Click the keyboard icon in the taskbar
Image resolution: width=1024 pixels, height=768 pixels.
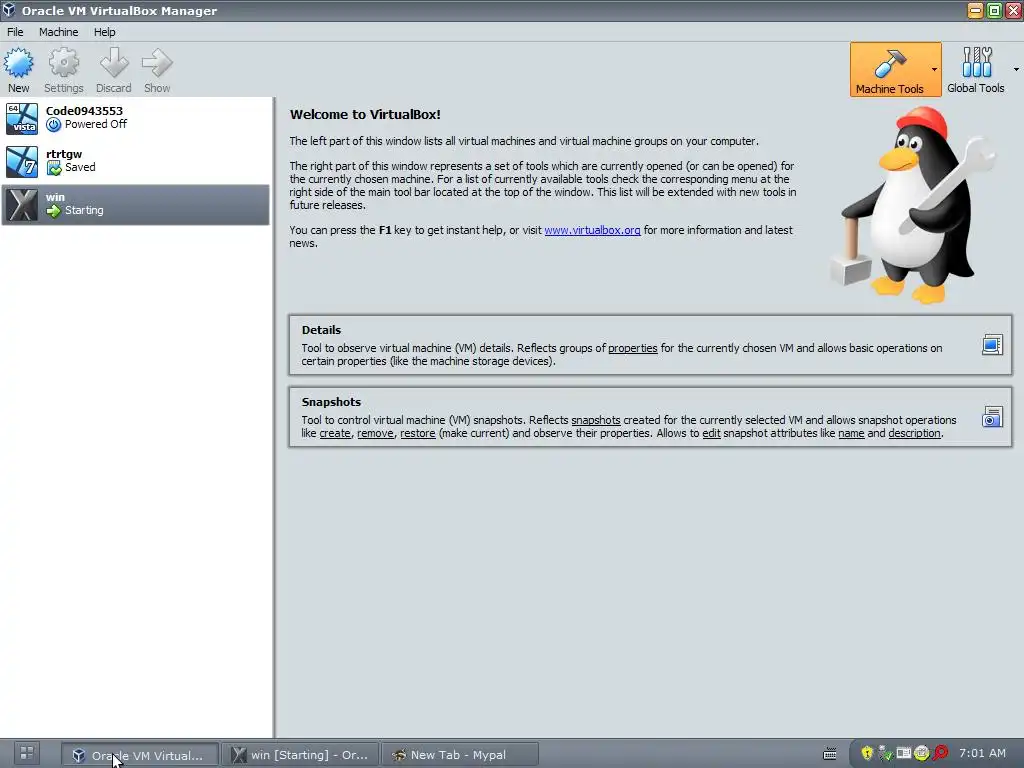point(829,754)
